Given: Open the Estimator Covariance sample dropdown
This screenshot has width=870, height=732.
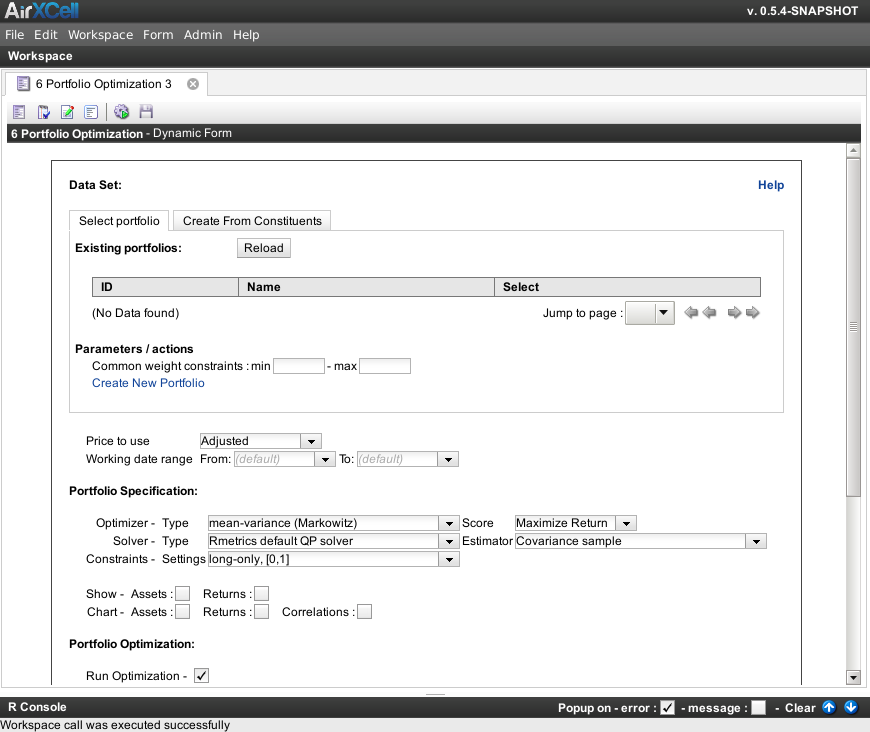Looking at the screenshot, I should (756, 541).
